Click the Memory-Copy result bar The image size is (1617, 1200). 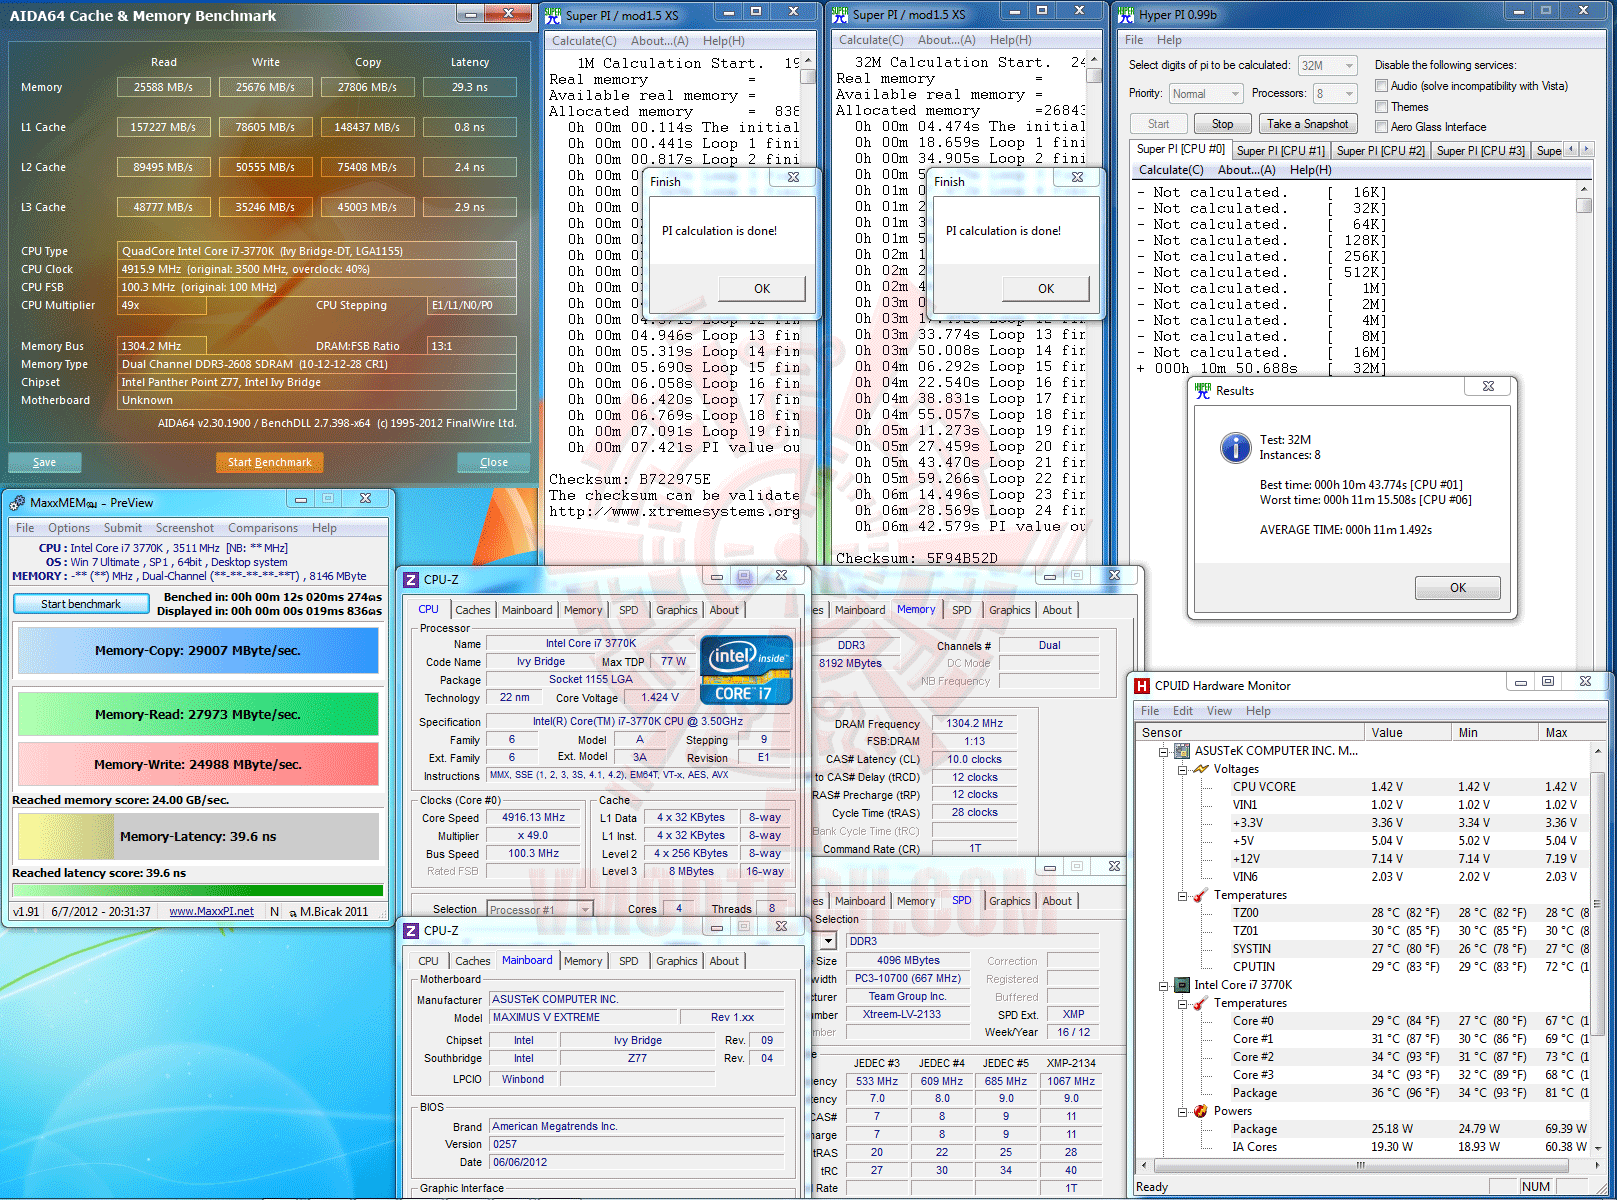click(198, 651)
